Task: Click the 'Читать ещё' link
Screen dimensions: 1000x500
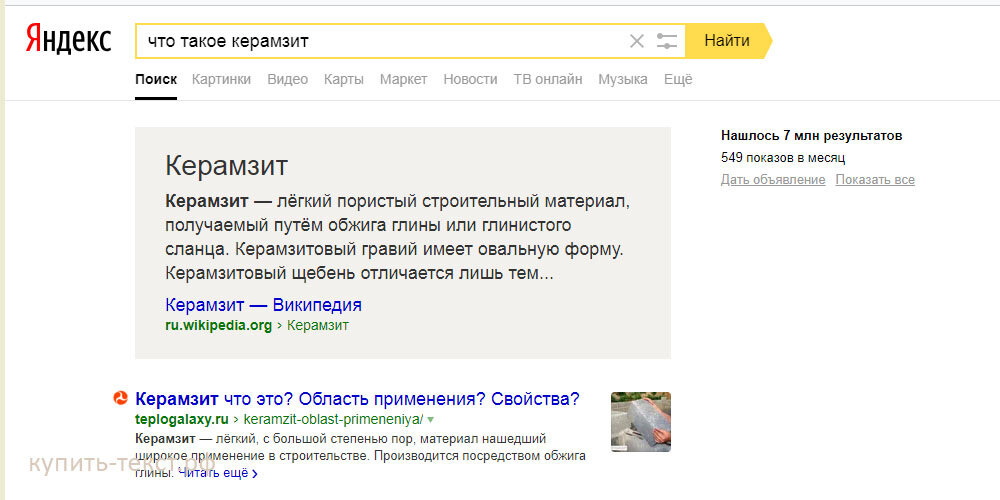Action: pos(218,474)
